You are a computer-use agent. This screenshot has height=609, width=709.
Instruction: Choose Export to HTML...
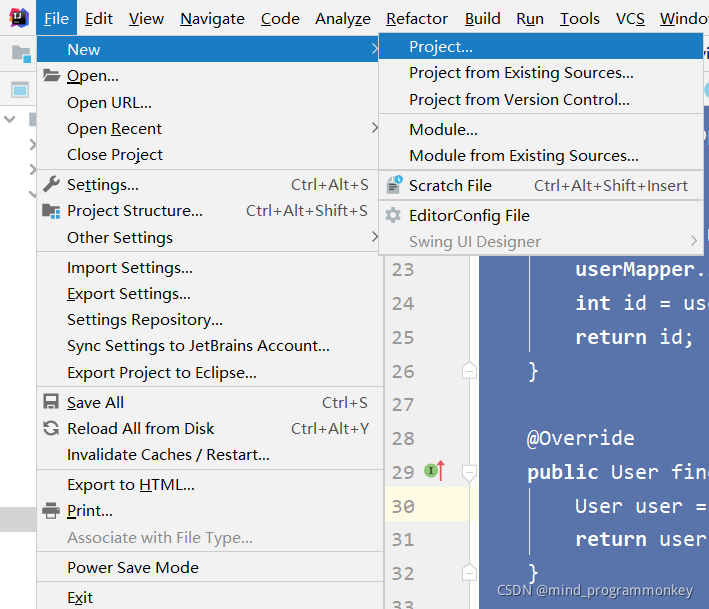pos(210,485)
